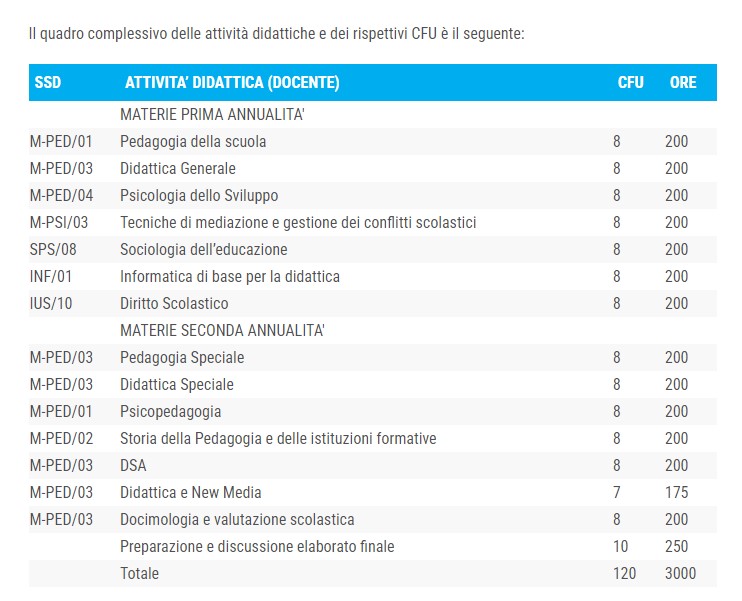Image resolution: width=742 pixels, height=601 pixels.
Task: Select Sociologia dell'educazione text
Action: (204, 249)
